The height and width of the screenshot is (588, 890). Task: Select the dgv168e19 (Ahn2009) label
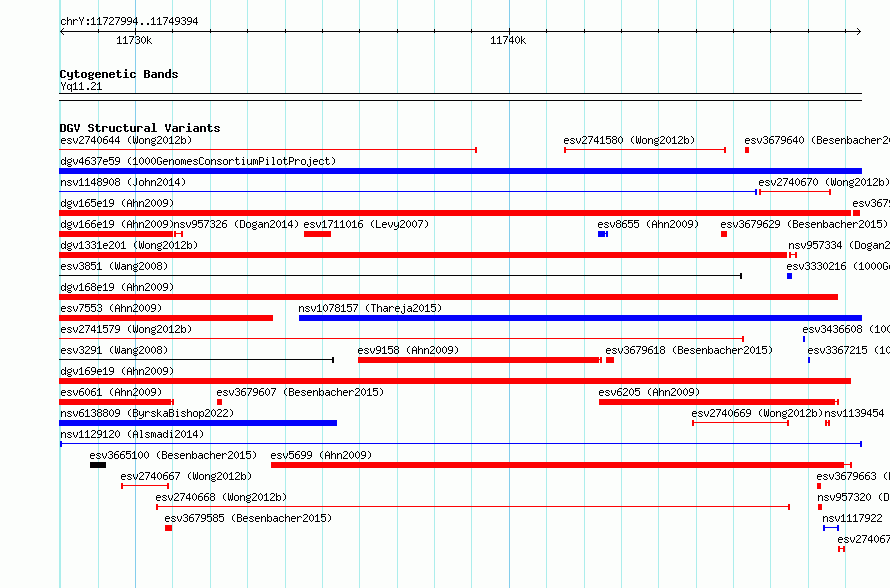point(117,287)
